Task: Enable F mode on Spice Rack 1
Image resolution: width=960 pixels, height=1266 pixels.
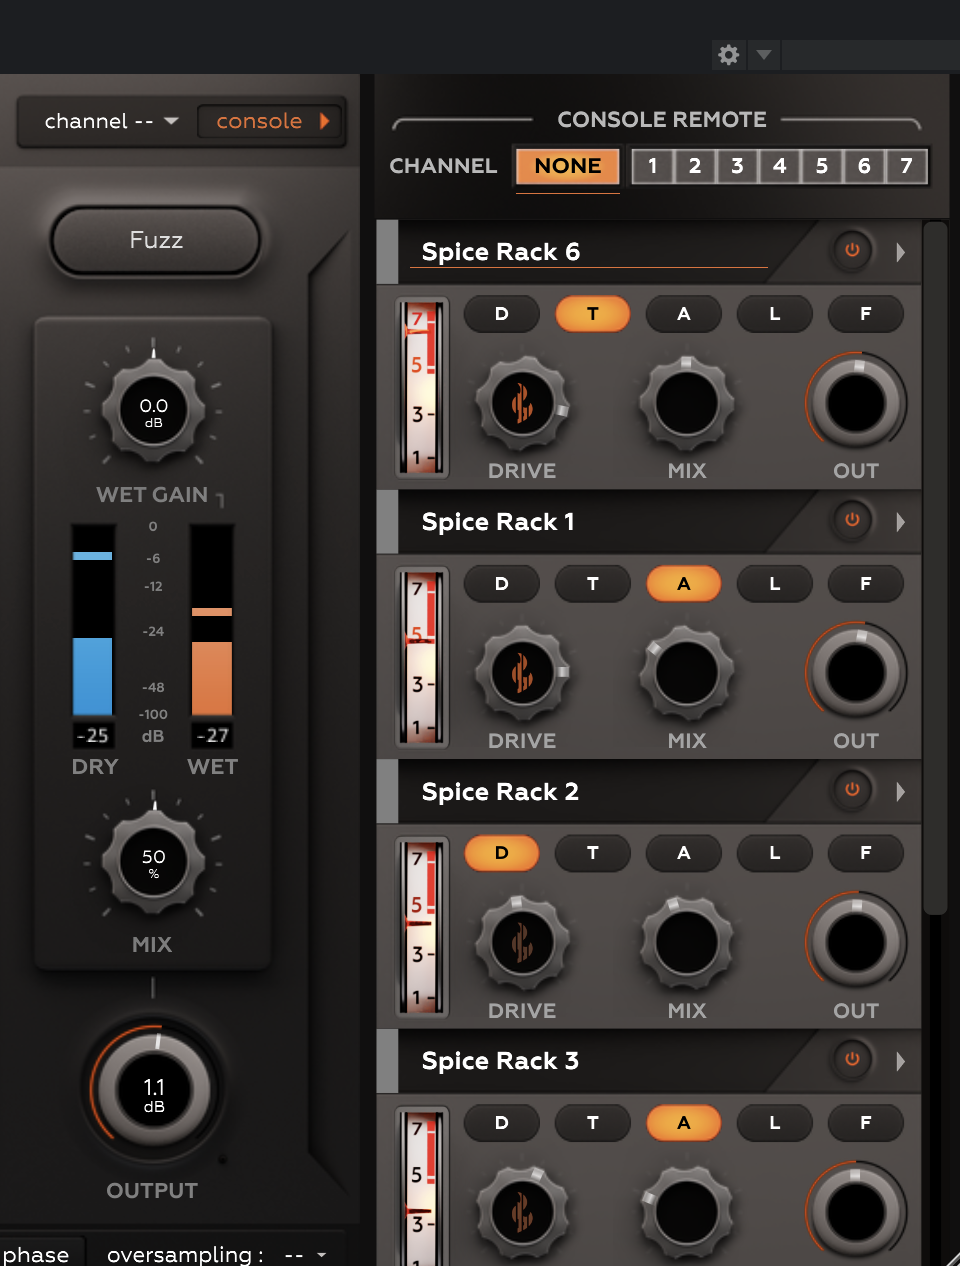Action: pos(866,584)
